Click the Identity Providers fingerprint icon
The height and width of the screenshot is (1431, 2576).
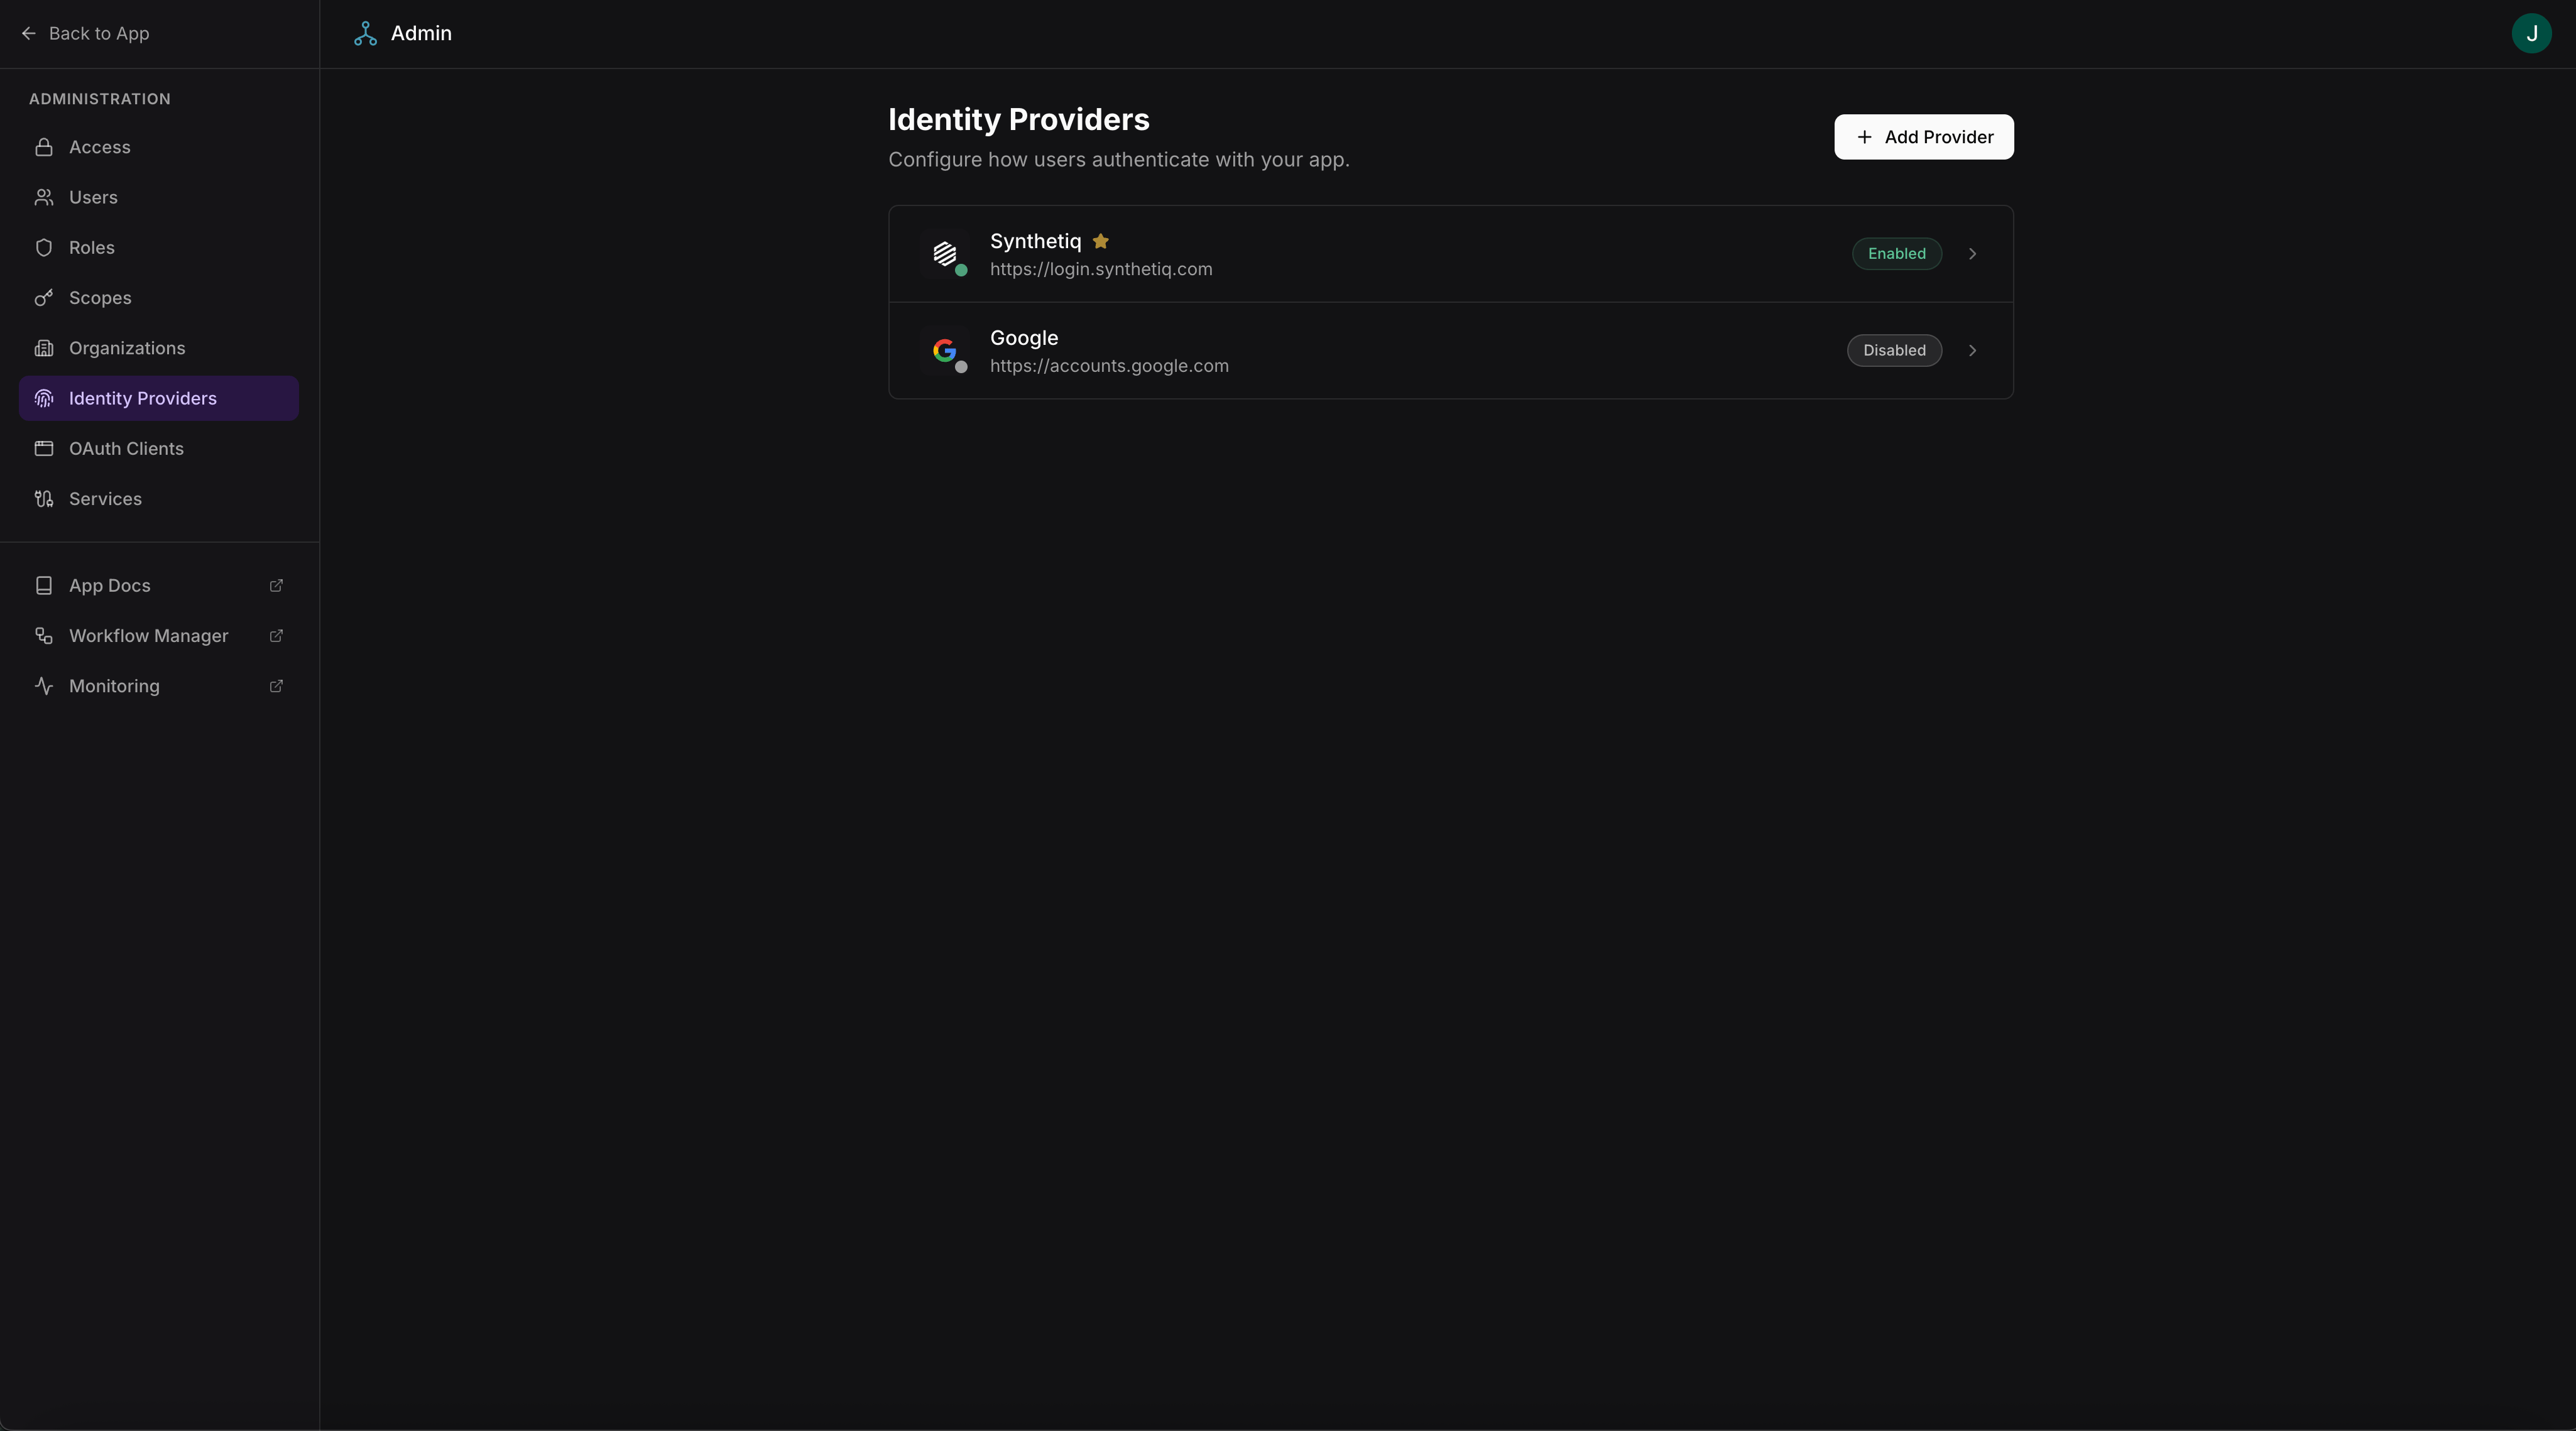[44, 399]
